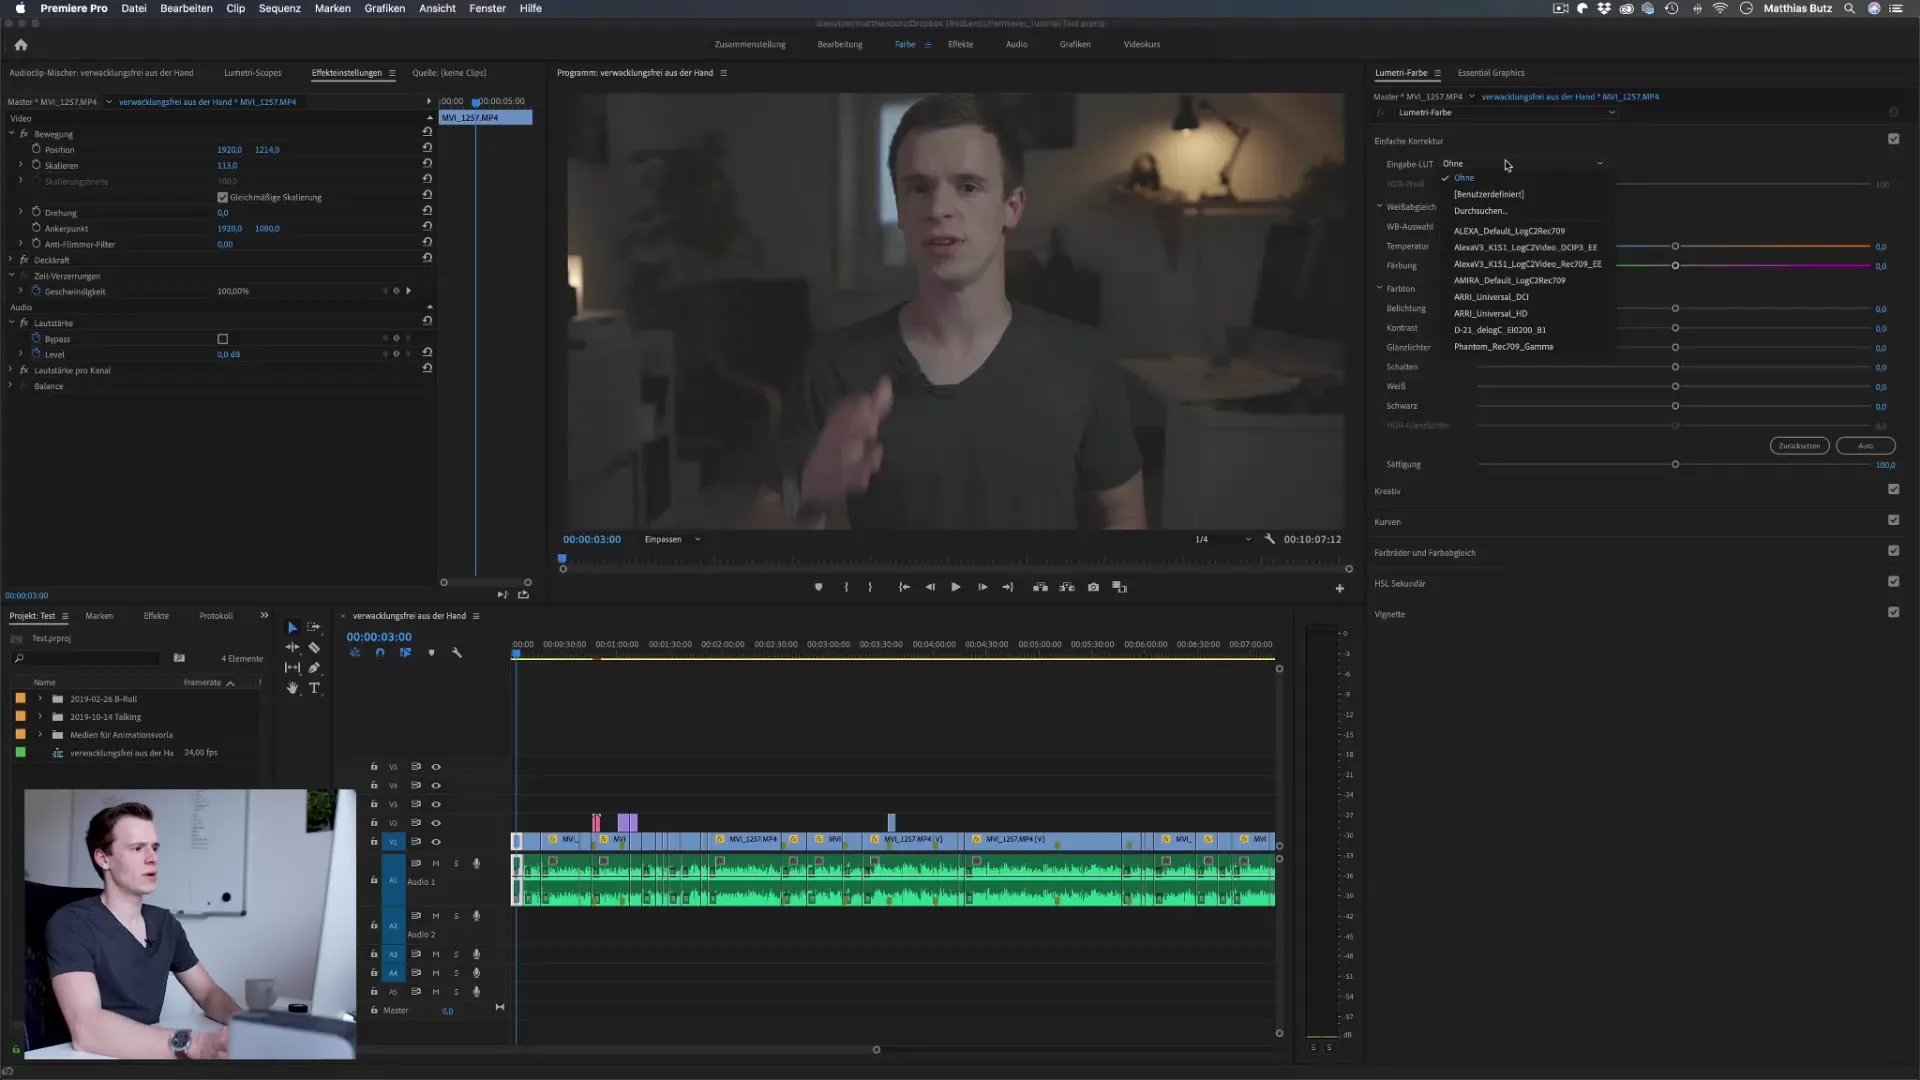Toggle the Kreativ section checkbox

[1893, 489]
